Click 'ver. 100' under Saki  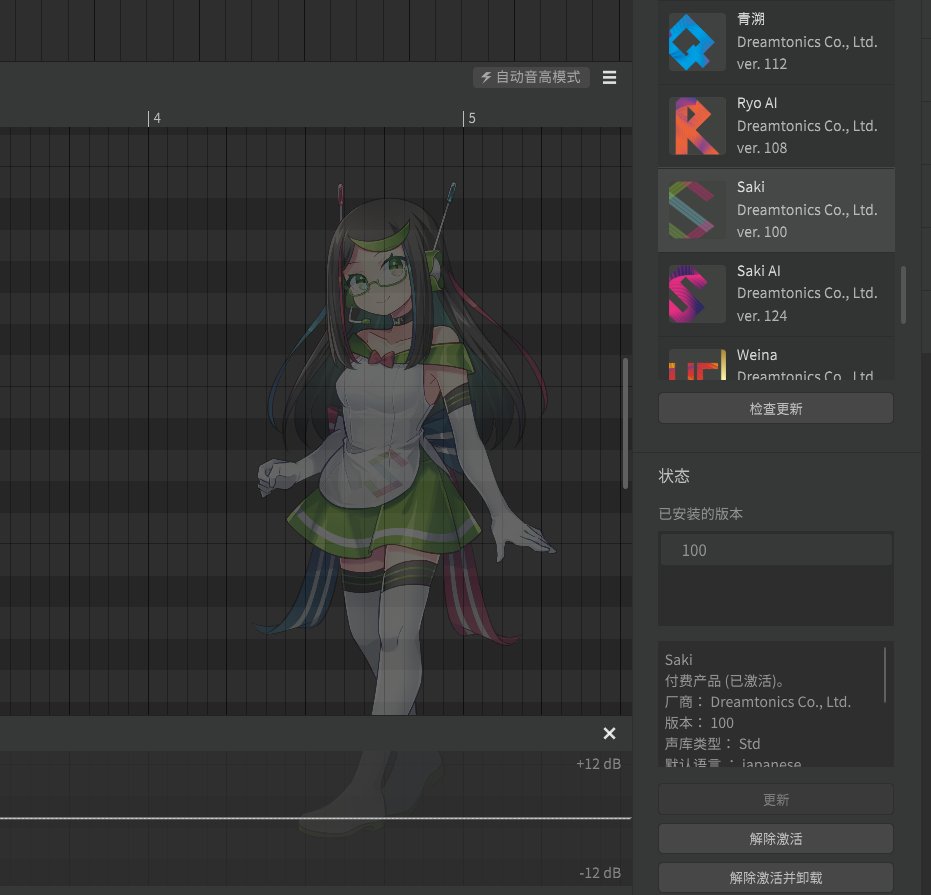coord(762,232)
